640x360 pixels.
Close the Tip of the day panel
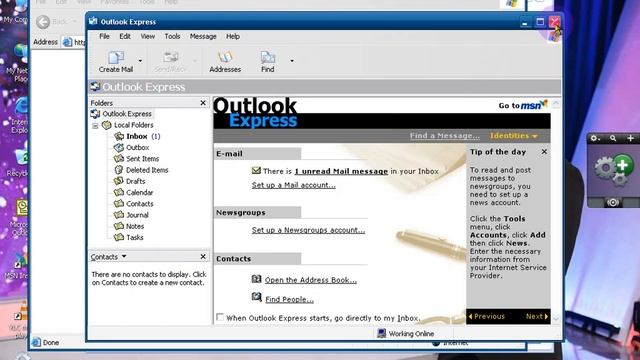[544, 151]
